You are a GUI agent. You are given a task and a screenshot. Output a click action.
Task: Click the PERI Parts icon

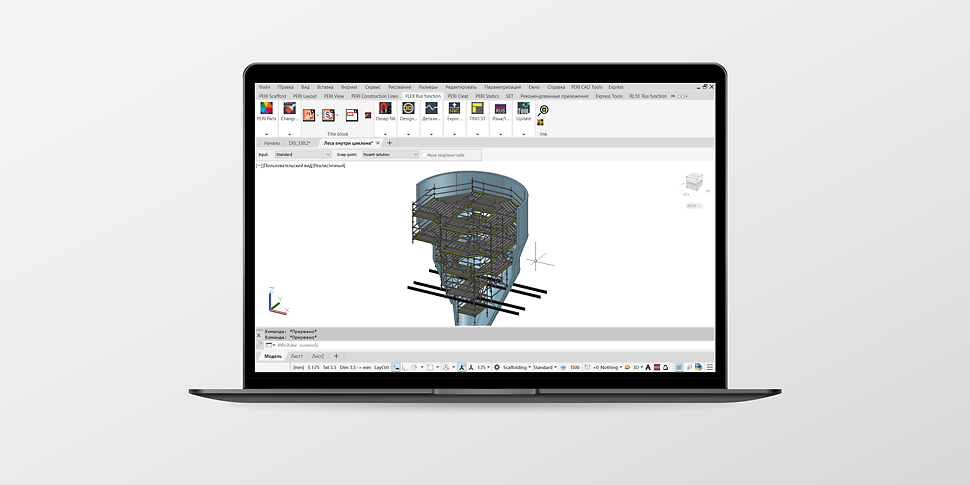tap(266, 110)
